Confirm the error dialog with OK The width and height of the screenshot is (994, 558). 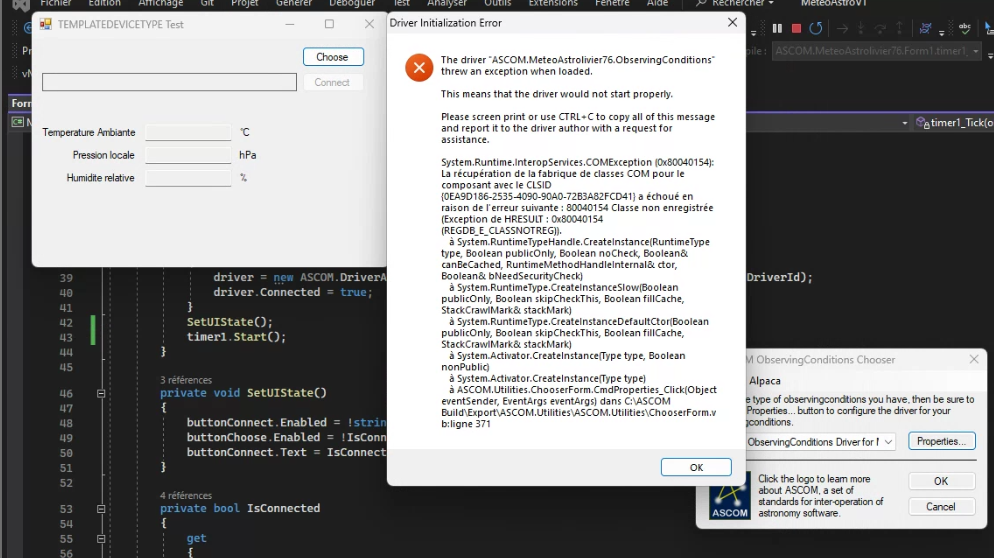pyautogui.click(x=696, y=467)
